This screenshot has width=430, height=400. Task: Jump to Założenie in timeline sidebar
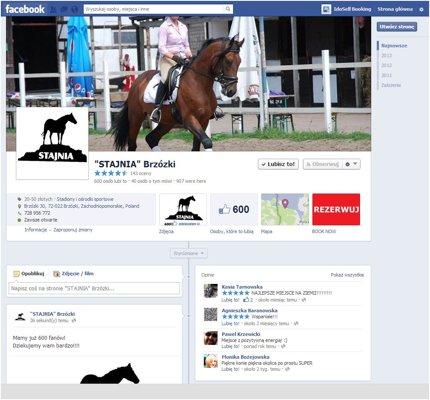coord(391,85)
